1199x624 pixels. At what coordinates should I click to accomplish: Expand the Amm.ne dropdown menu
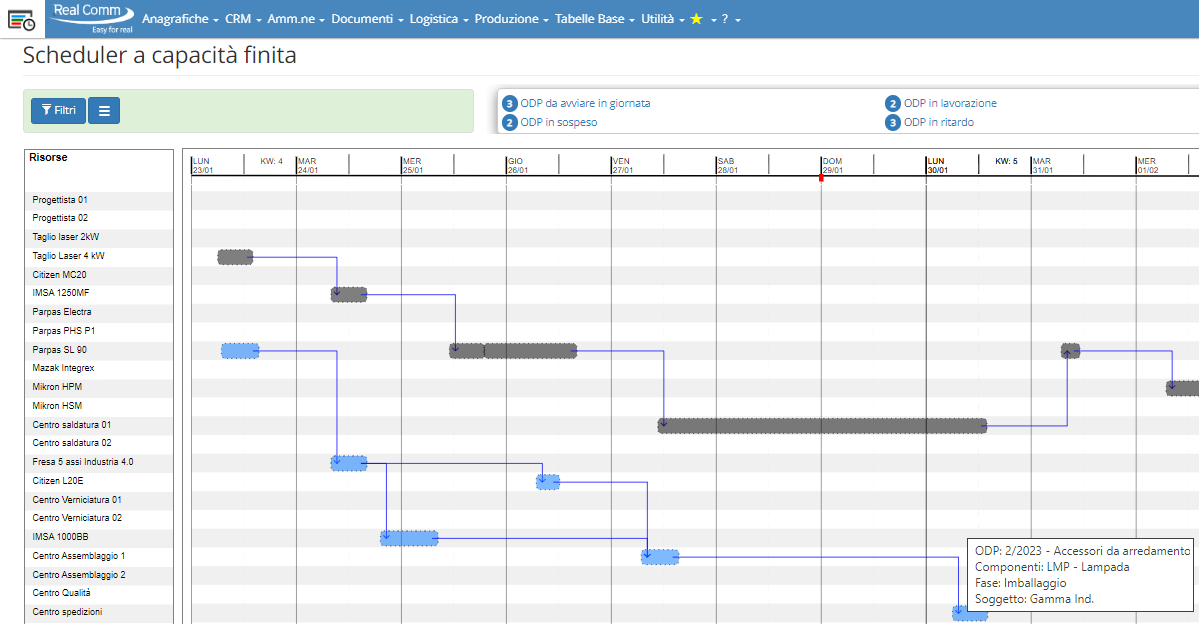296,19
